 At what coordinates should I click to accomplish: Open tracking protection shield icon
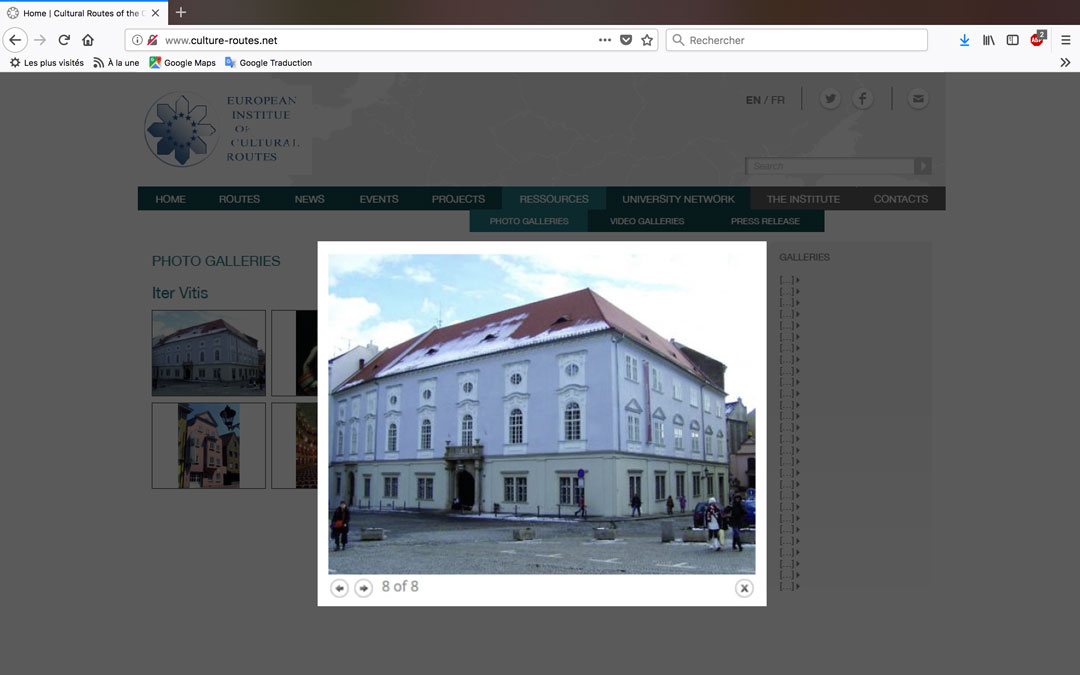(x=152, y=40)
